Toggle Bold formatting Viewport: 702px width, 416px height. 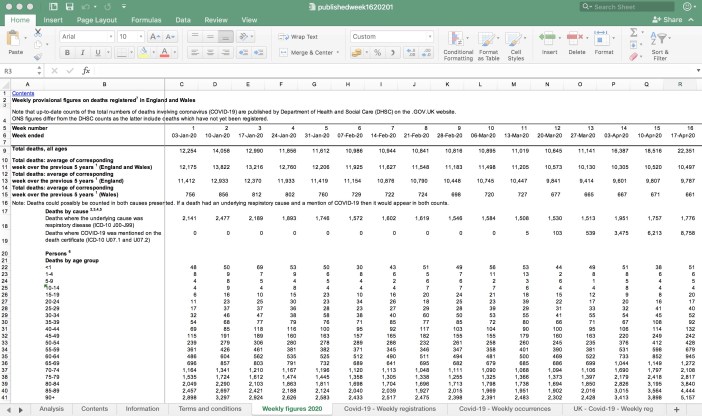pyautogui.click(x=67, y=53)
